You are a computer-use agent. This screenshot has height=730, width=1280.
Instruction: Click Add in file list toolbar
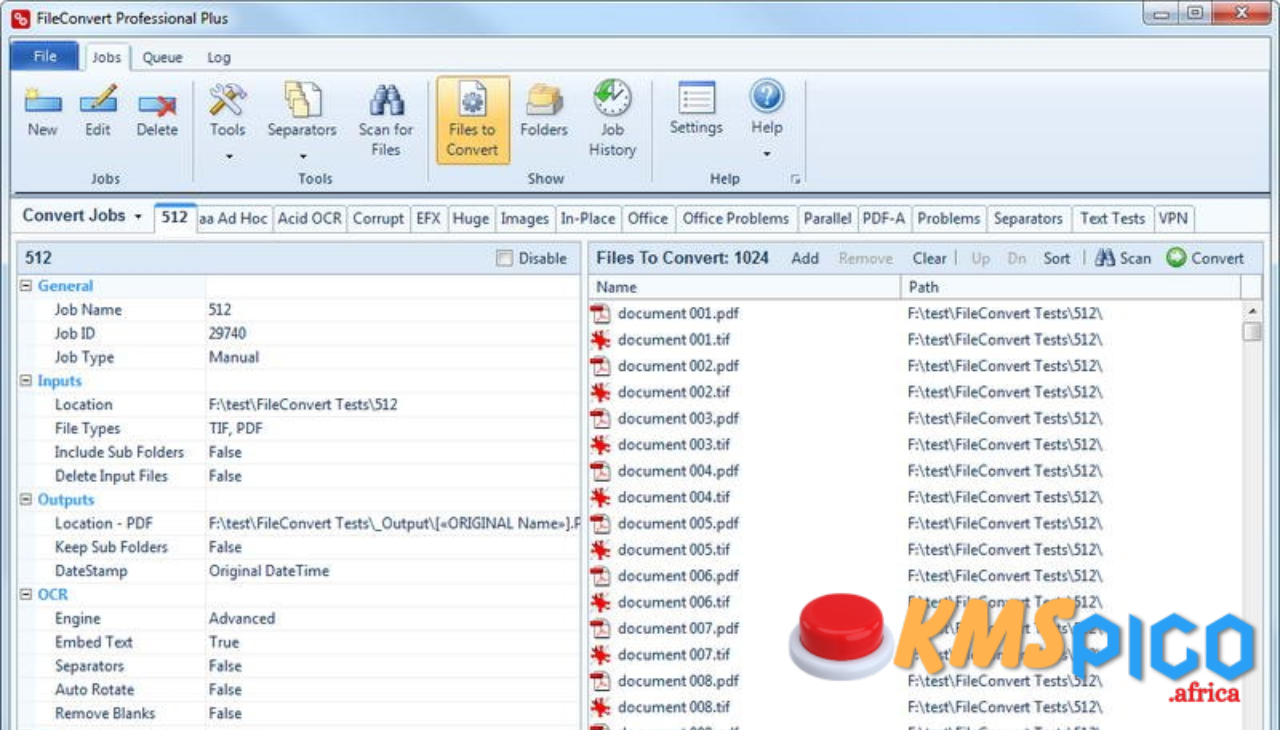(x=805, y=258)
